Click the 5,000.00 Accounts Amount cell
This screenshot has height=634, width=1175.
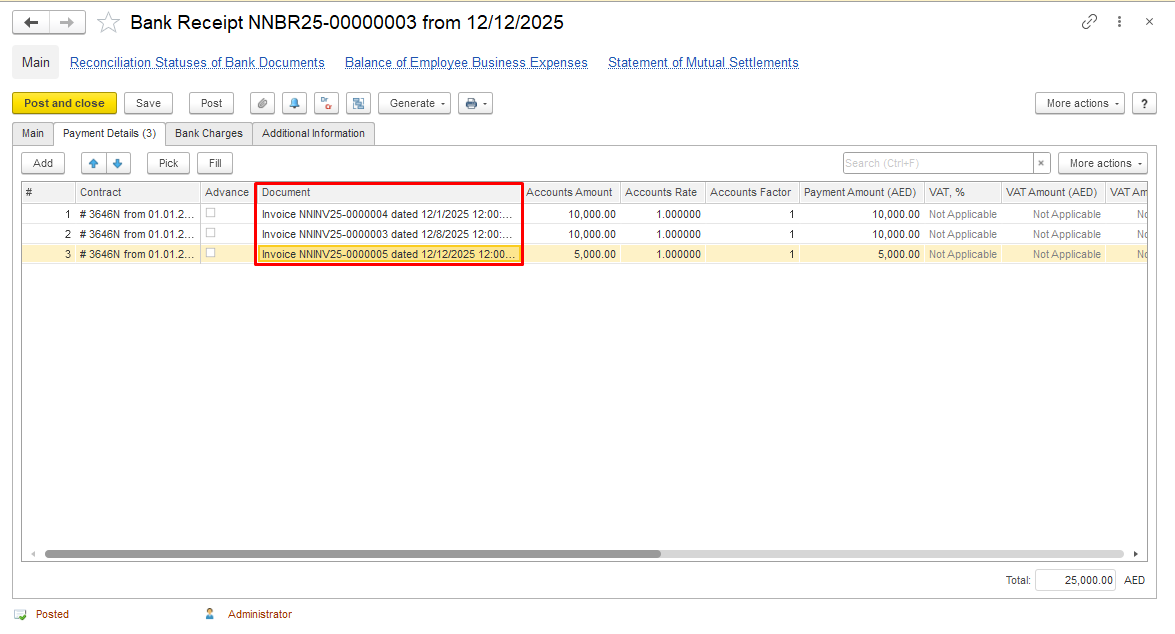pos(570,255)
